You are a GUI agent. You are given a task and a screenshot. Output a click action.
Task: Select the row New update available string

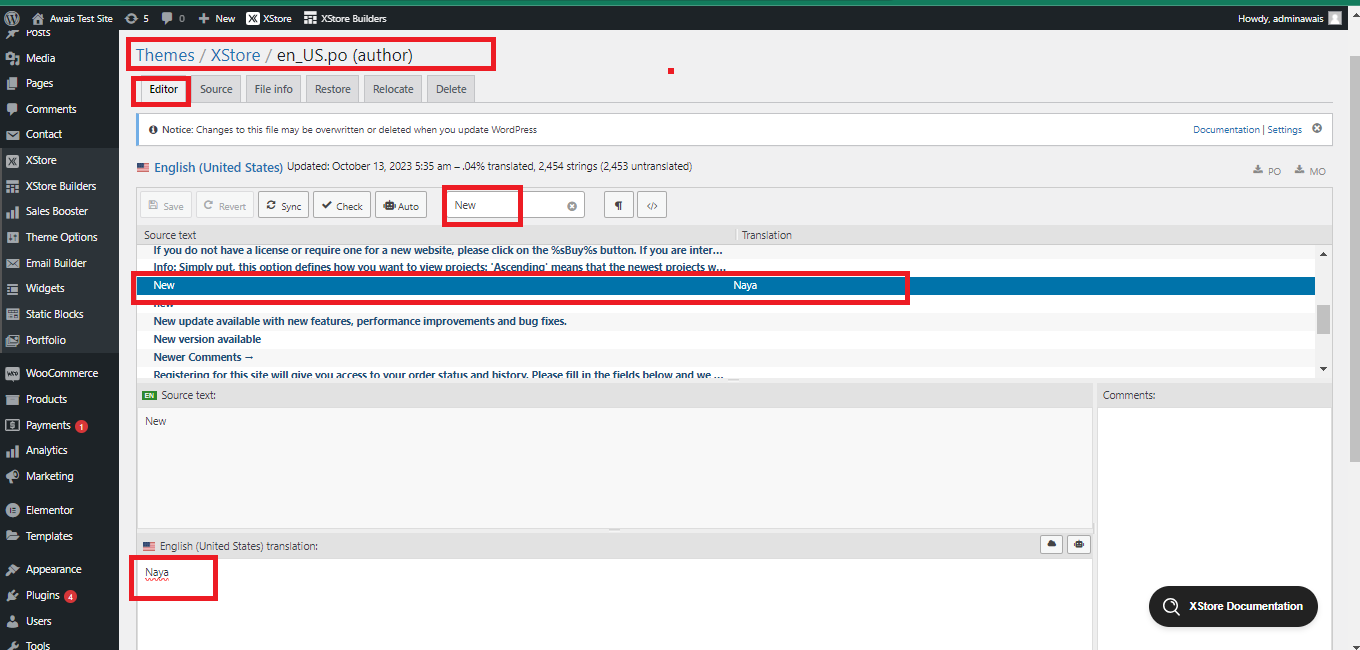726,321
